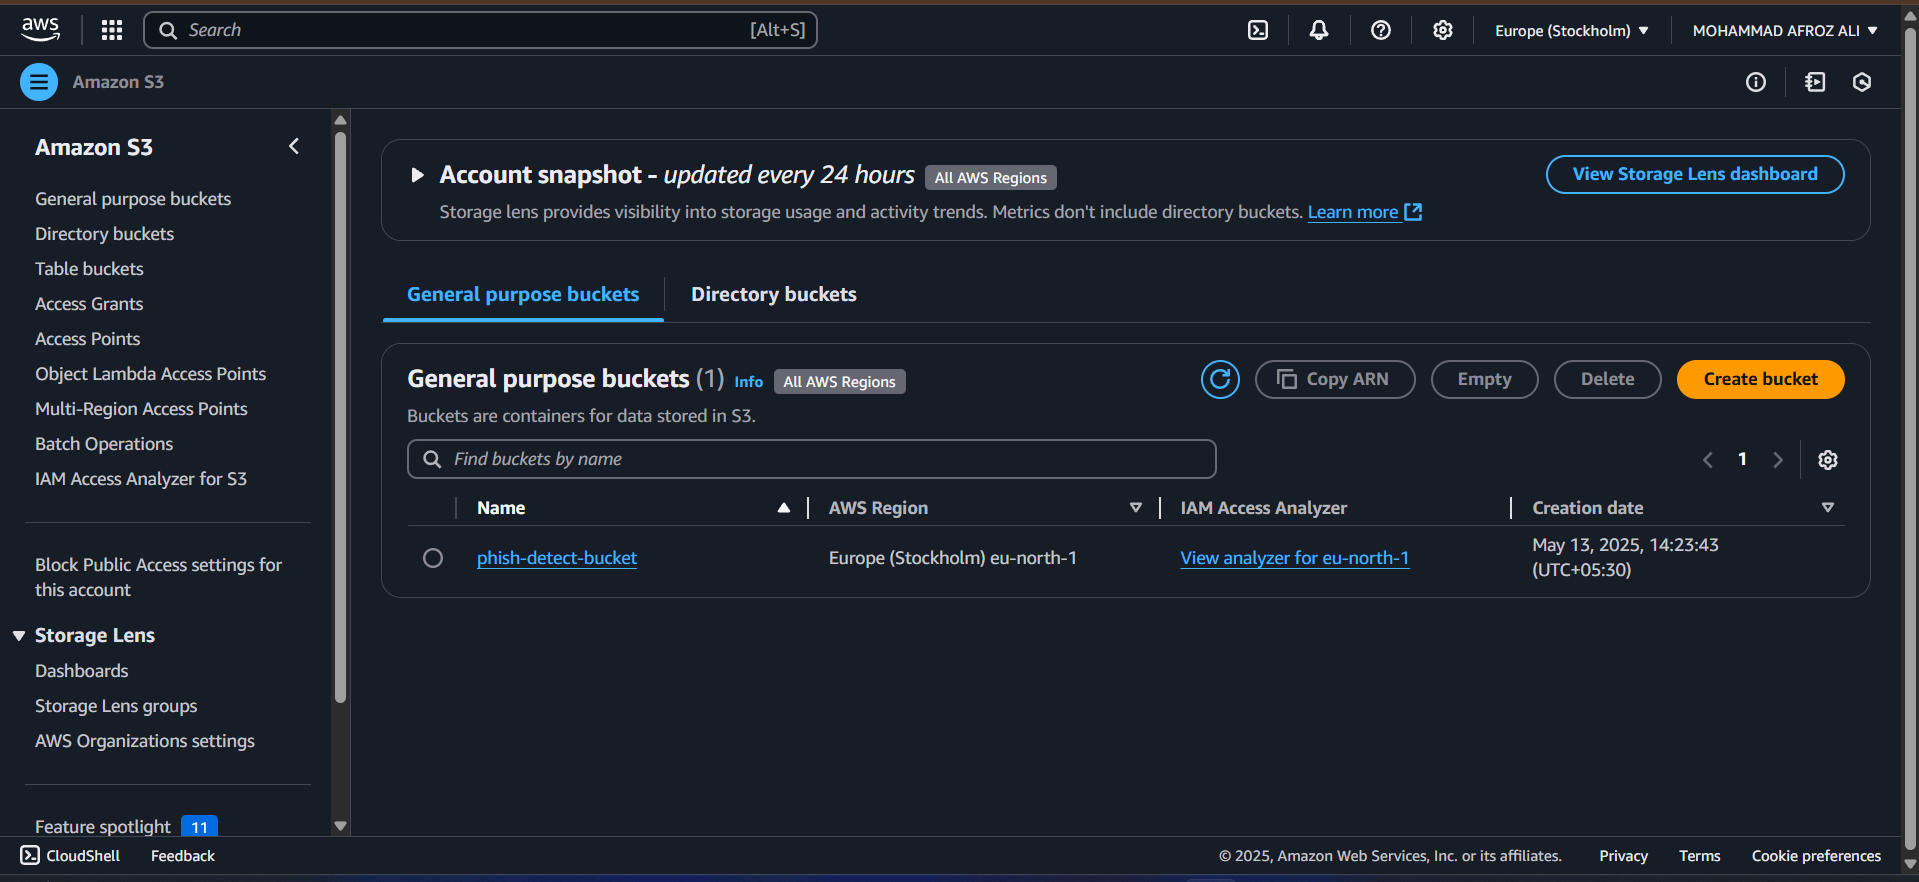Open Access Points in the sidebar

pos(88,339)
